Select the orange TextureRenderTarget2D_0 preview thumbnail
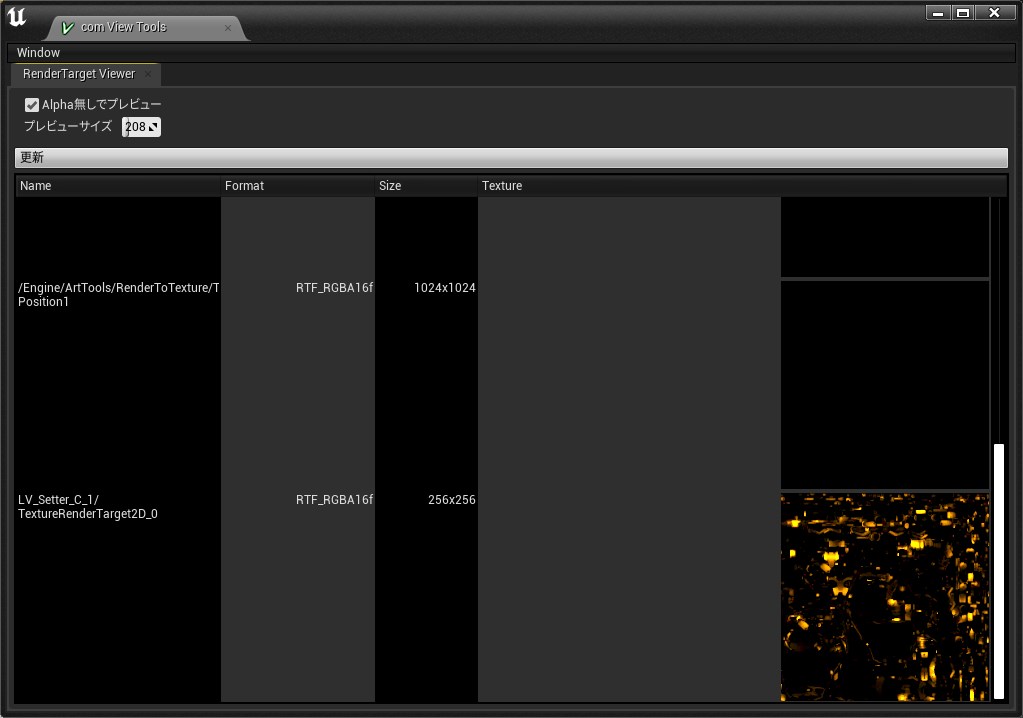 pos(884,596)
